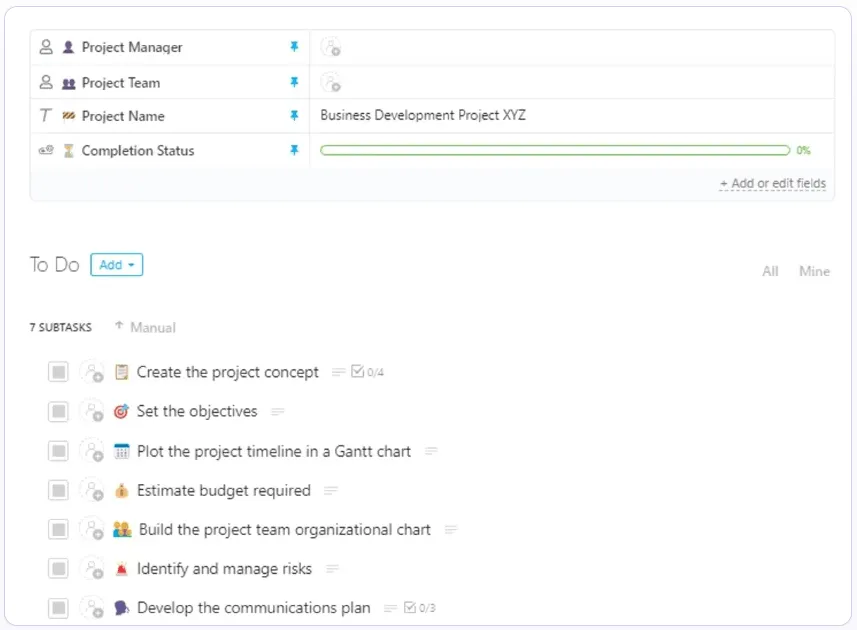Open description icon for Build the project team chart
This screenshot has height=630, width=857.
pos(451,529)
